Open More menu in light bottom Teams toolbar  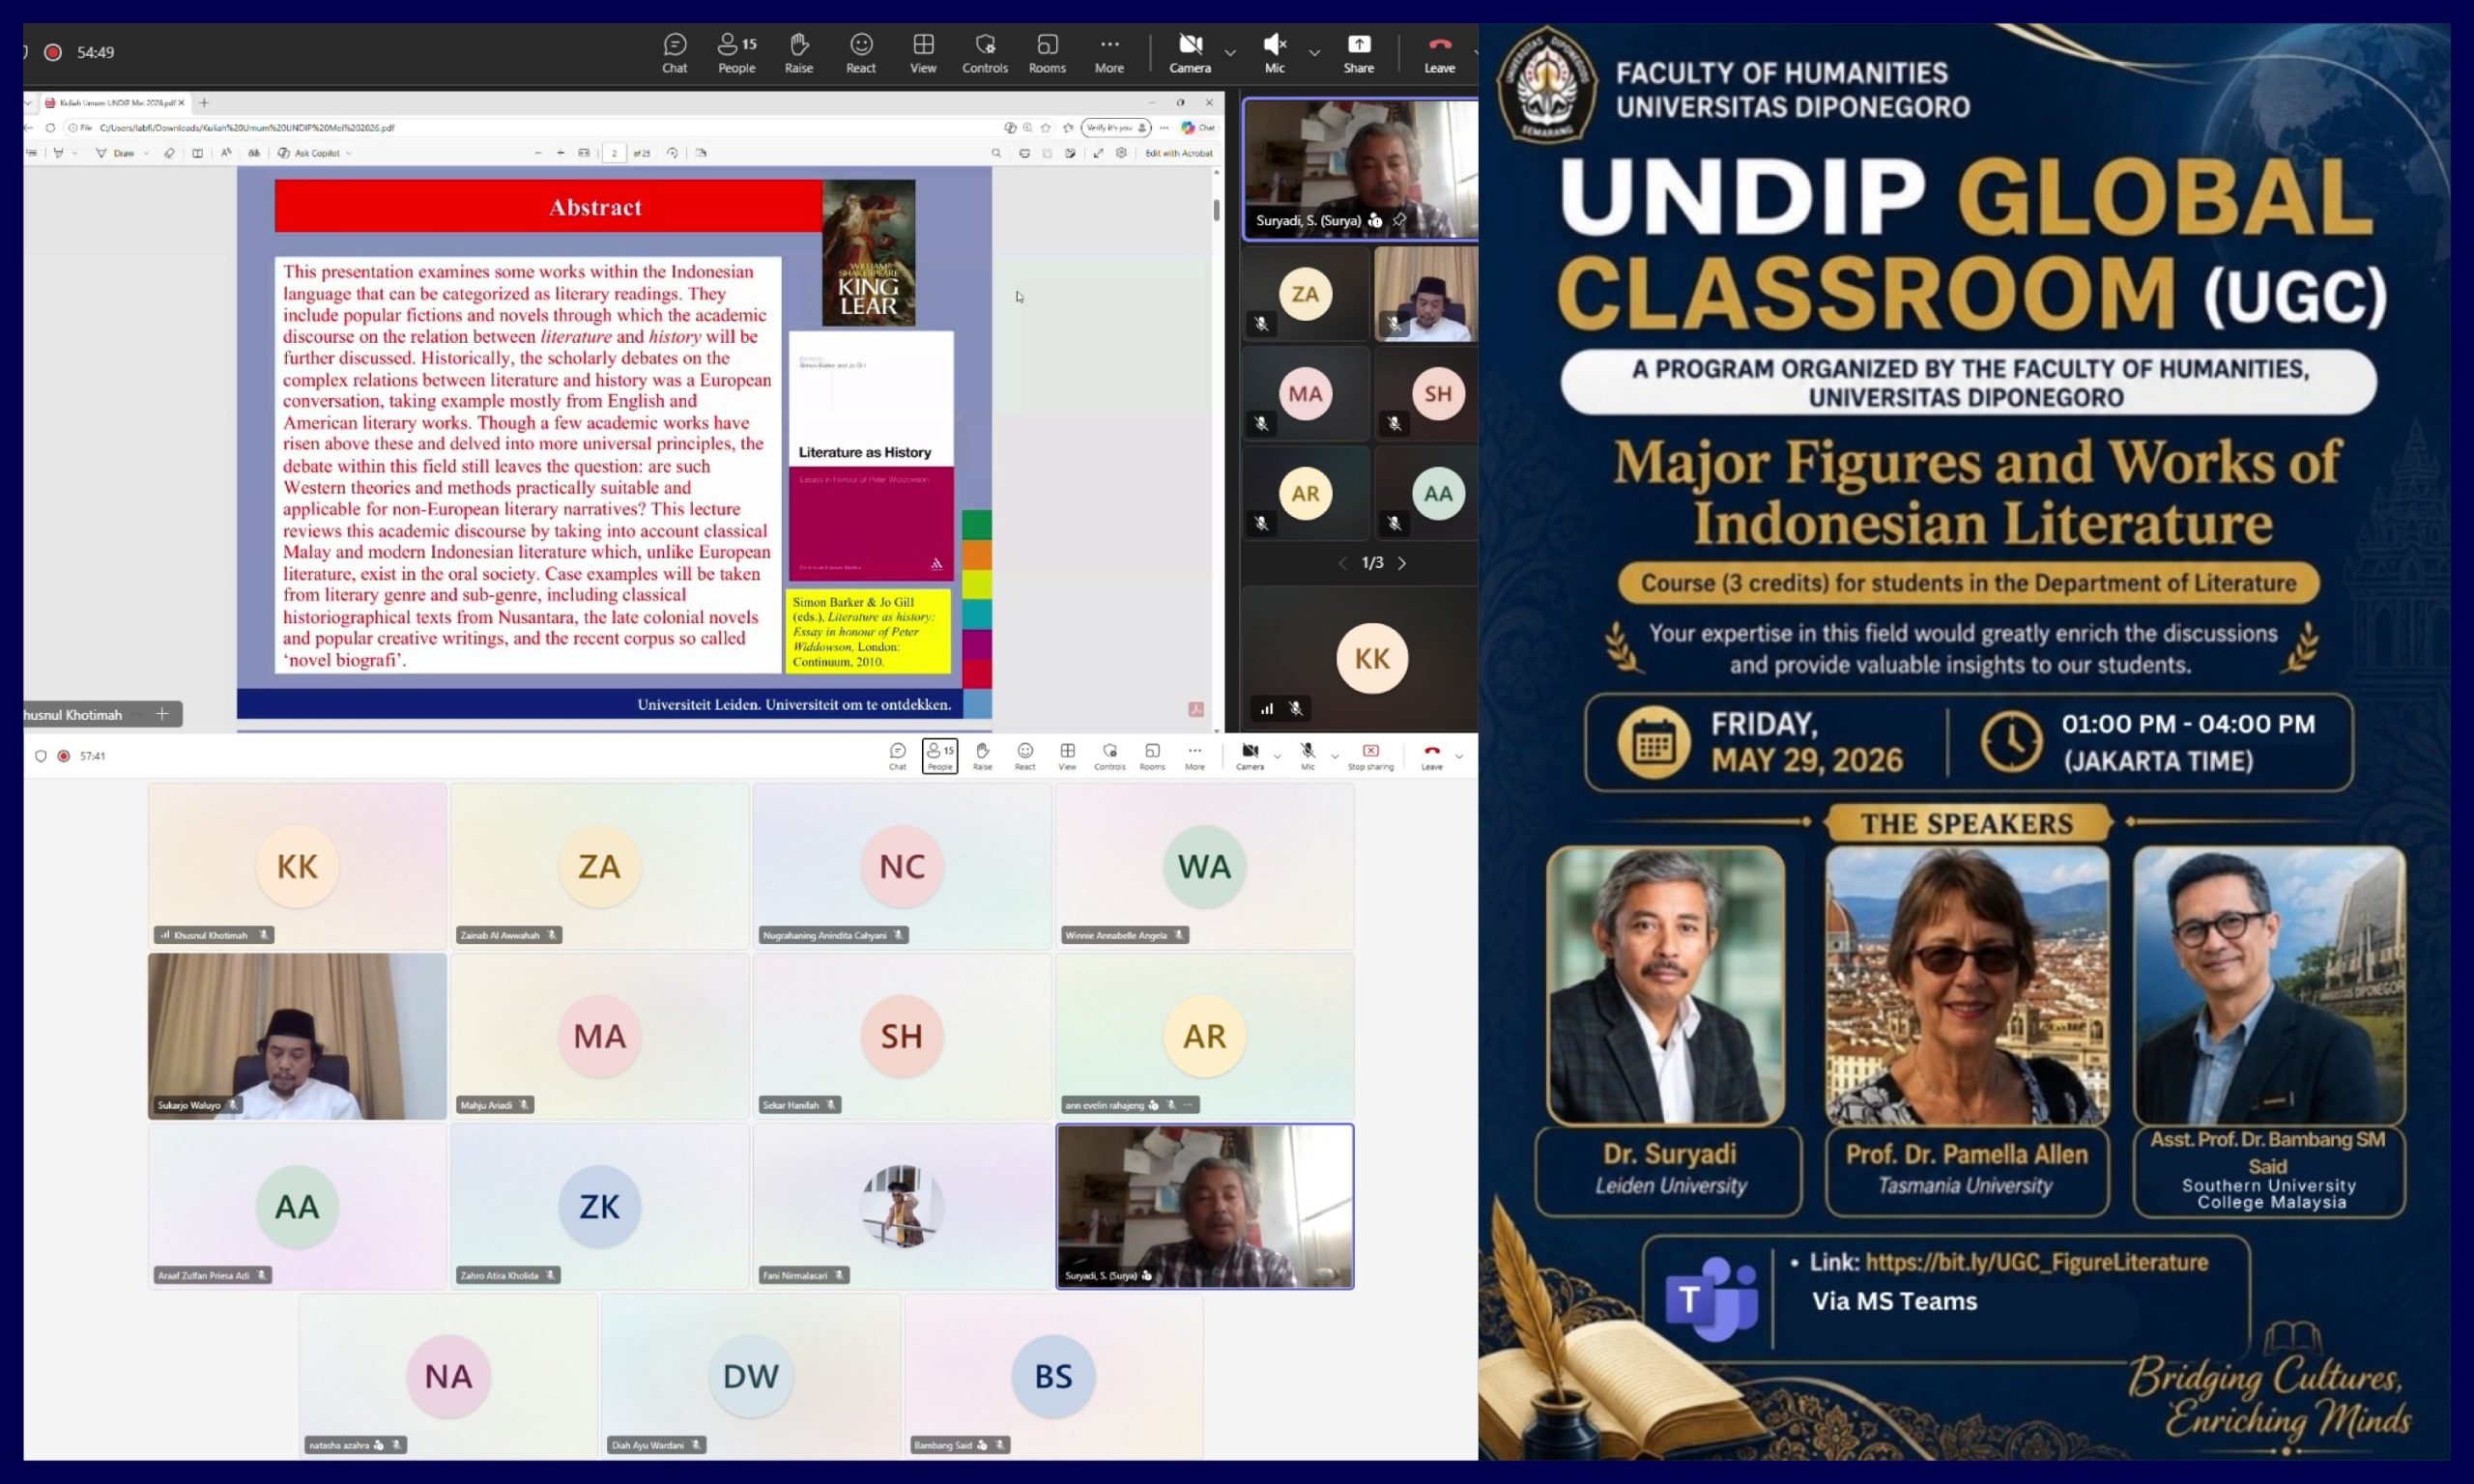(1194, 756)
